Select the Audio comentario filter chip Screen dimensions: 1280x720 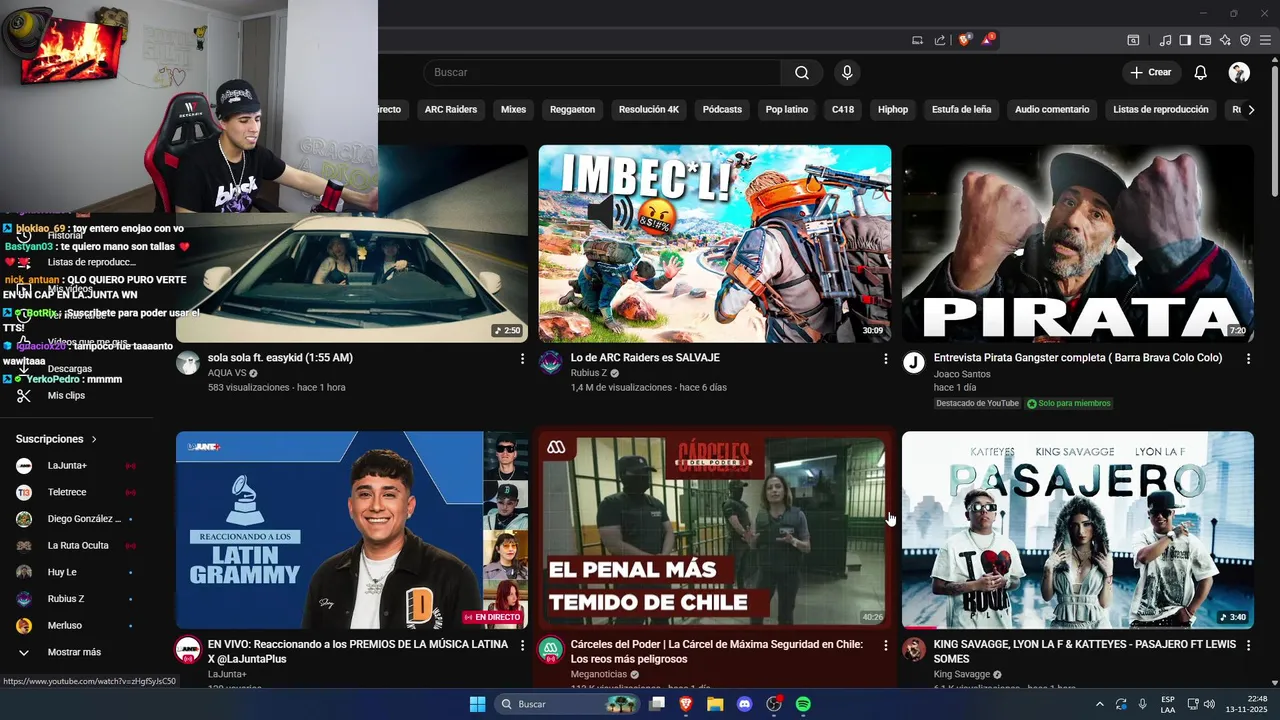click(1052, 110)
